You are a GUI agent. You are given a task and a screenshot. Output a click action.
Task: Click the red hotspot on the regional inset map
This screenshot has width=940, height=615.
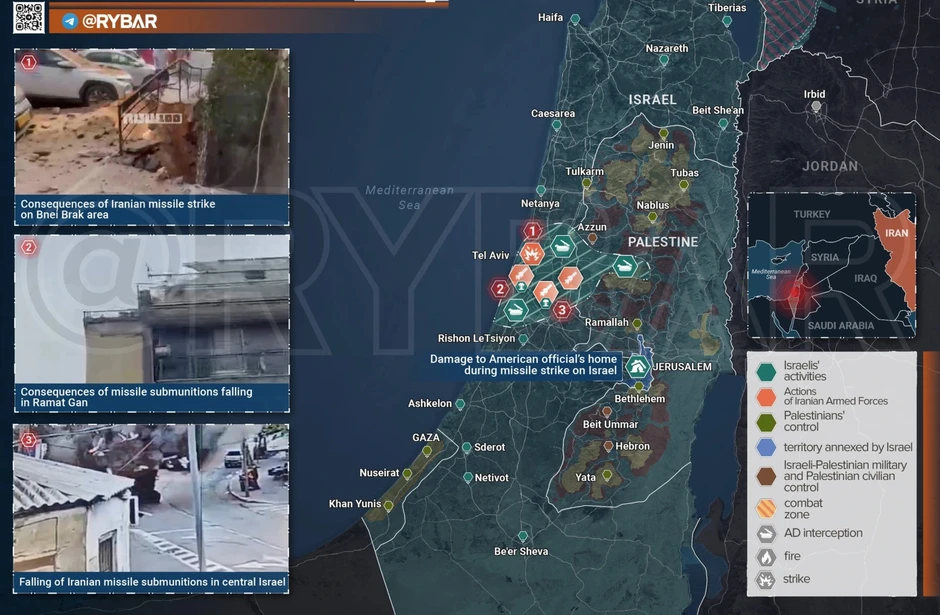click(x=795, y=293)
